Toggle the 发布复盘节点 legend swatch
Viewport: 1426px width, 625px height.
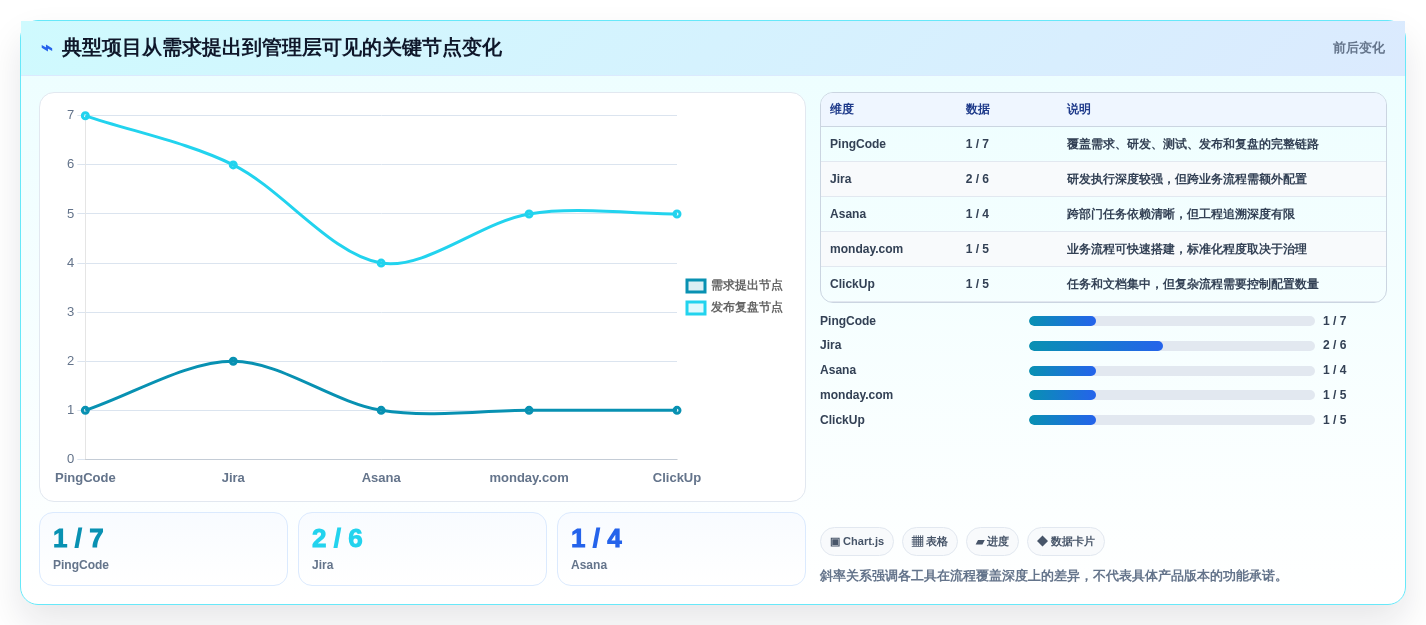(696, 308)
